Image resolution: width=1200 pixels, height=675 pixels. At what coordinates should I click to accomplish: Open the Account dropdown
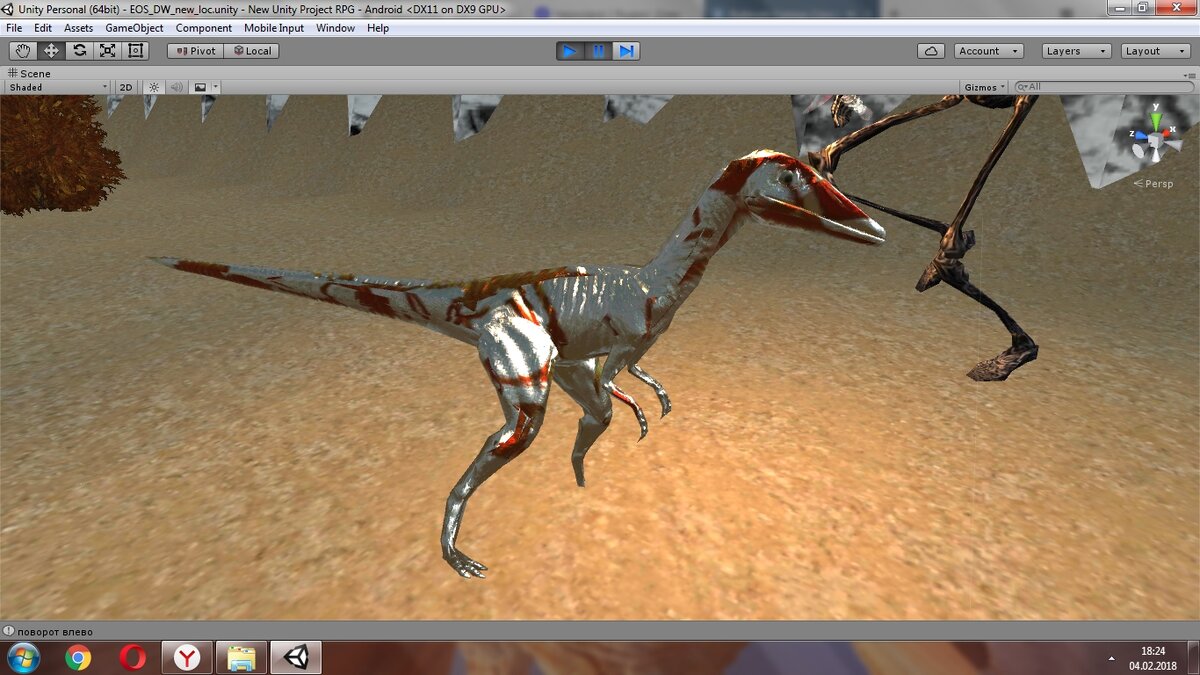coord(988,51)
